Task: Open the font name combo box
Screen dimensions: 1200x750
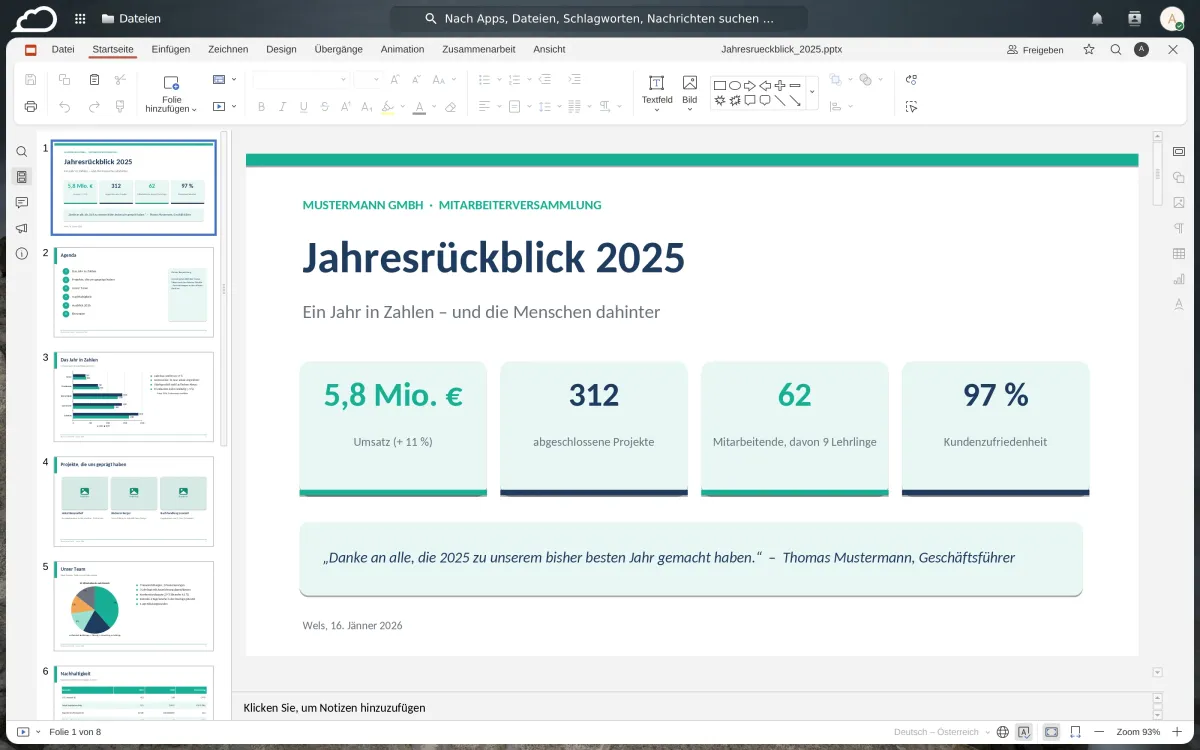Action: click(300, 80)
